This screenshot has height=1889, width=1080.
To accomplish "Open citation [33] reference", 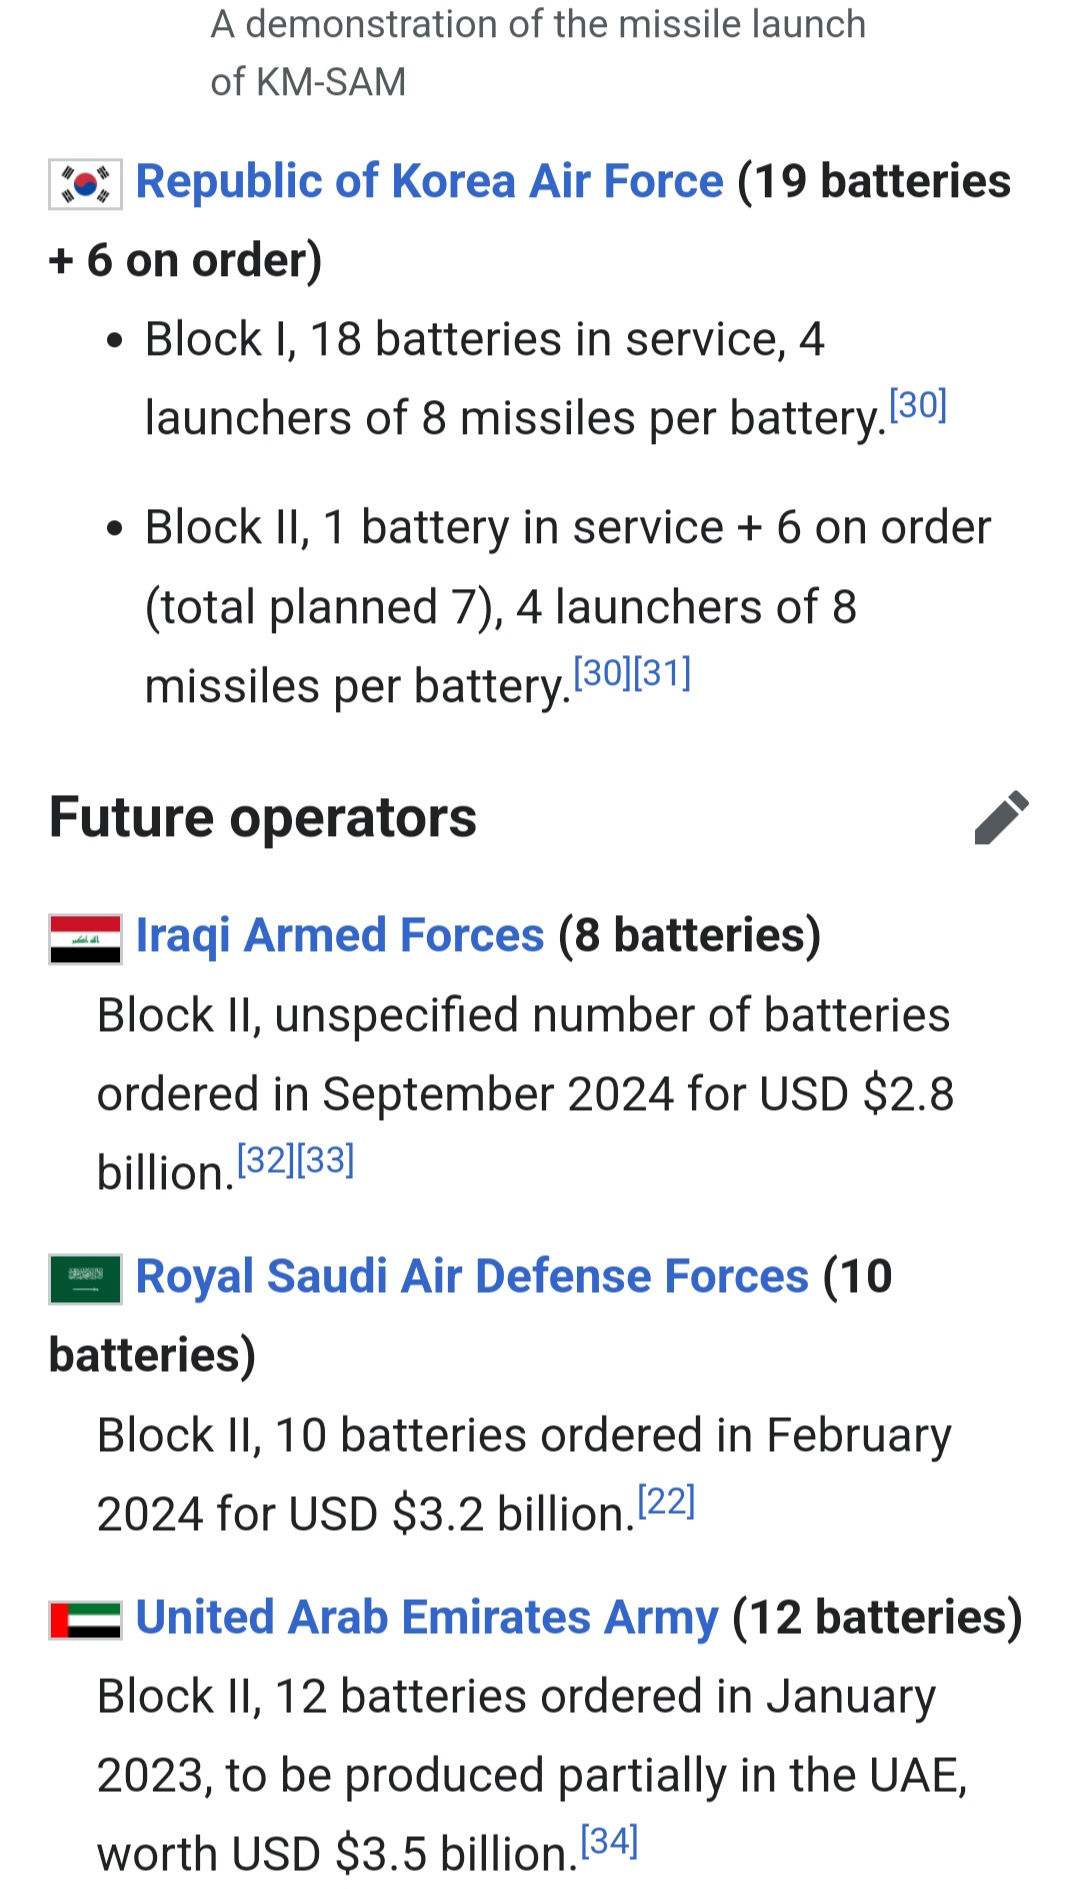I will tap(326, 1160).
